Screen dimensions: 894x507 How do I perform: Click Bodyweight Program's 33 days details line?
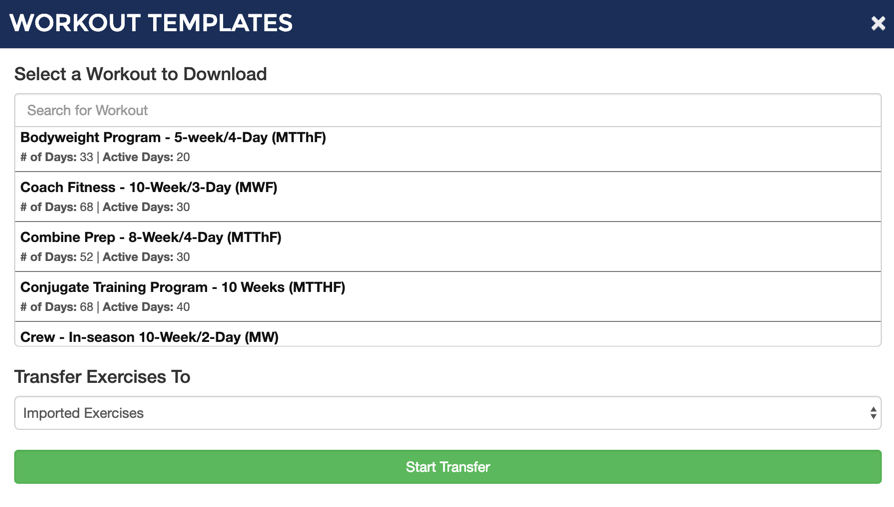[x=105, y=157]
